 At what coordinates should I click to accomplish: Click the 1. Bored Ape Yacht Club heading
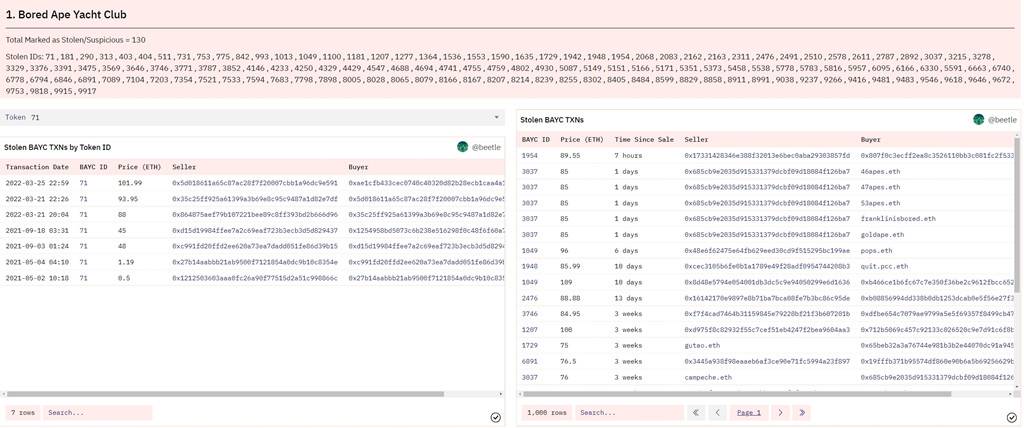tap(66, 14)
